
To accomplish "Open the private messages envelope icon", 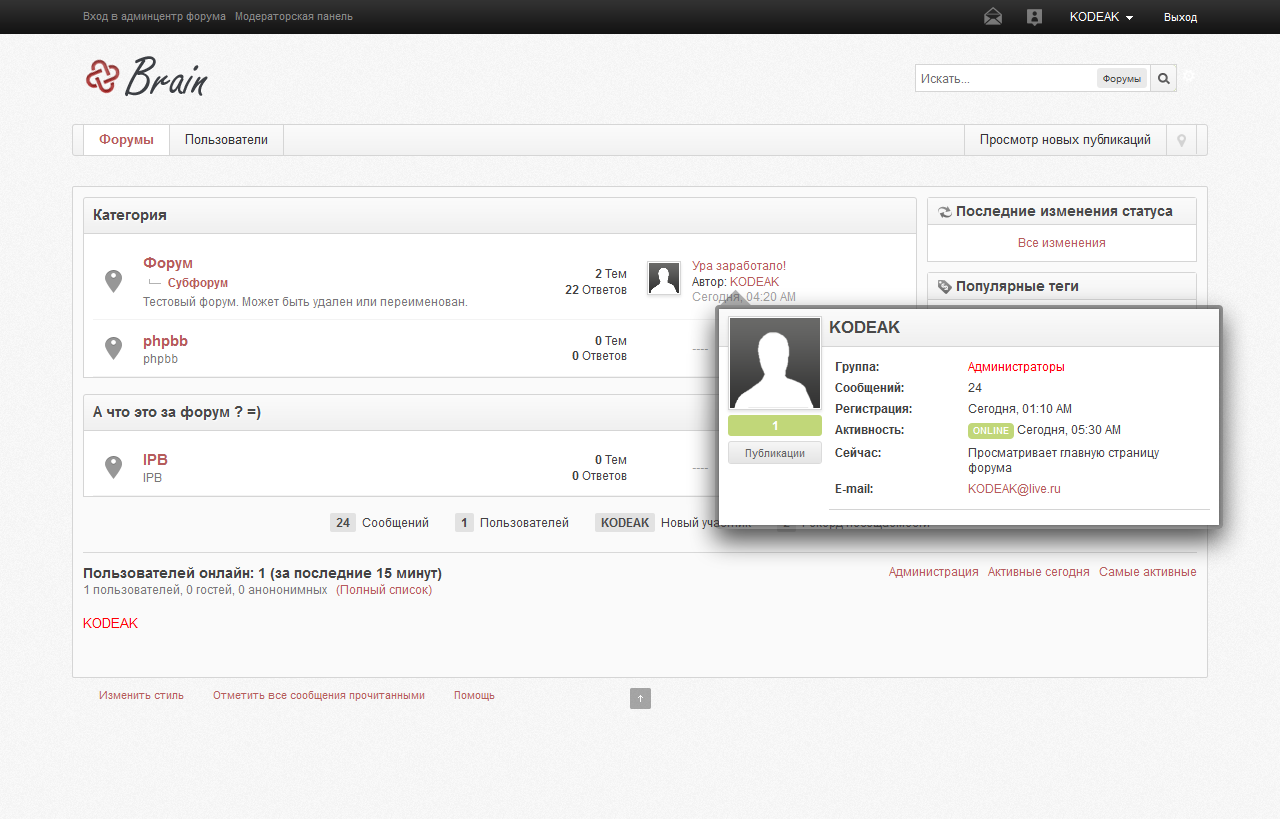I will point(992,17).
